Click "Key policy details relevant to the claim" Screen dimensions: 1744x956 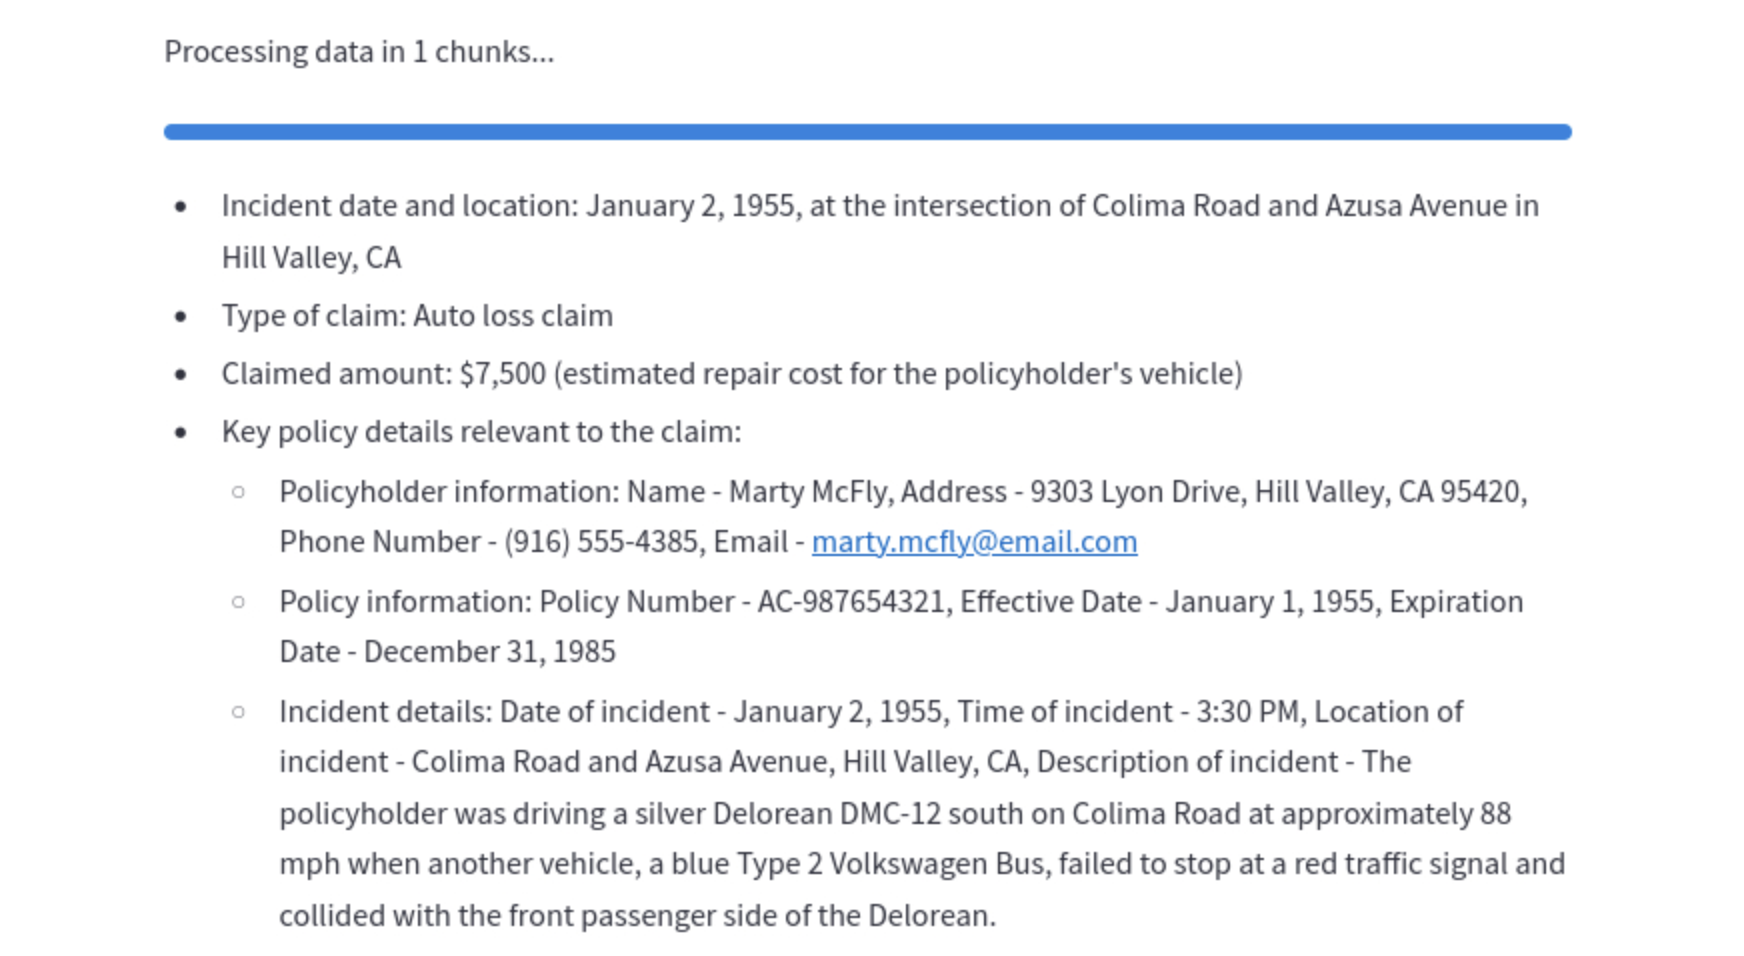coord(481,432)
